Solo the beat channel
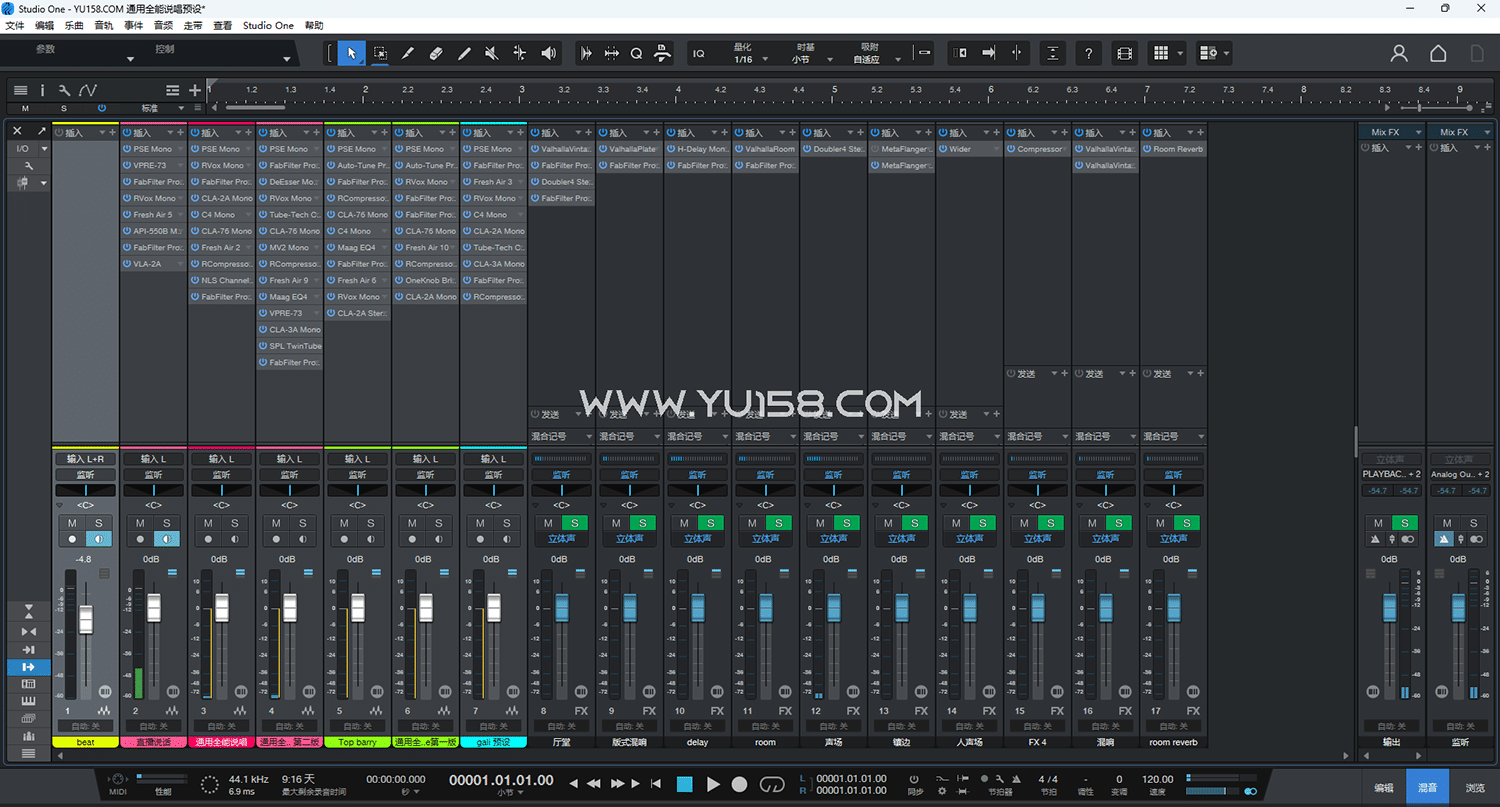Screen dimensions: 1500x807 [x=98, y=523]
